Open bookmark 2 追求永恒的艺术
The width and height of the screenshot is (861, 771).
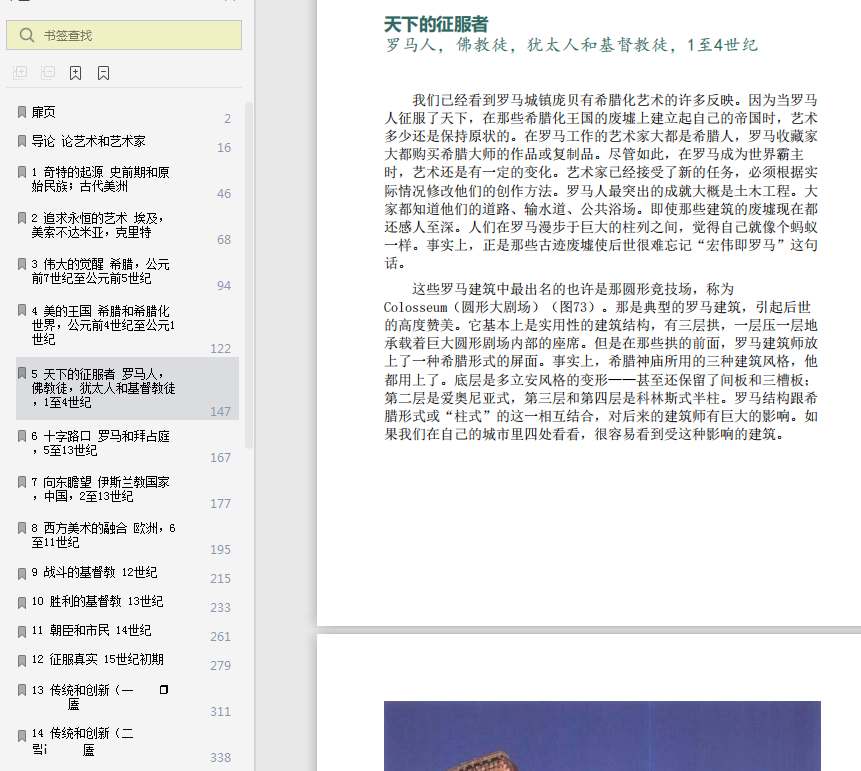coord(98,225)
